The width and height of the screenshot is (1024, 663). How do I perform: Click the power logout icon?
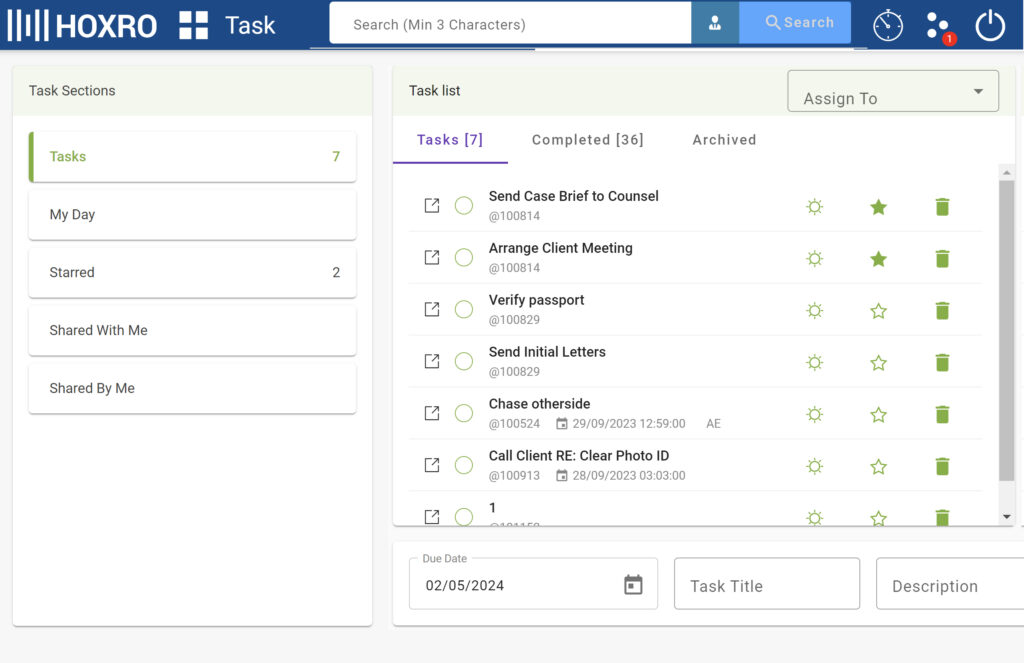[x=990, y=25]
